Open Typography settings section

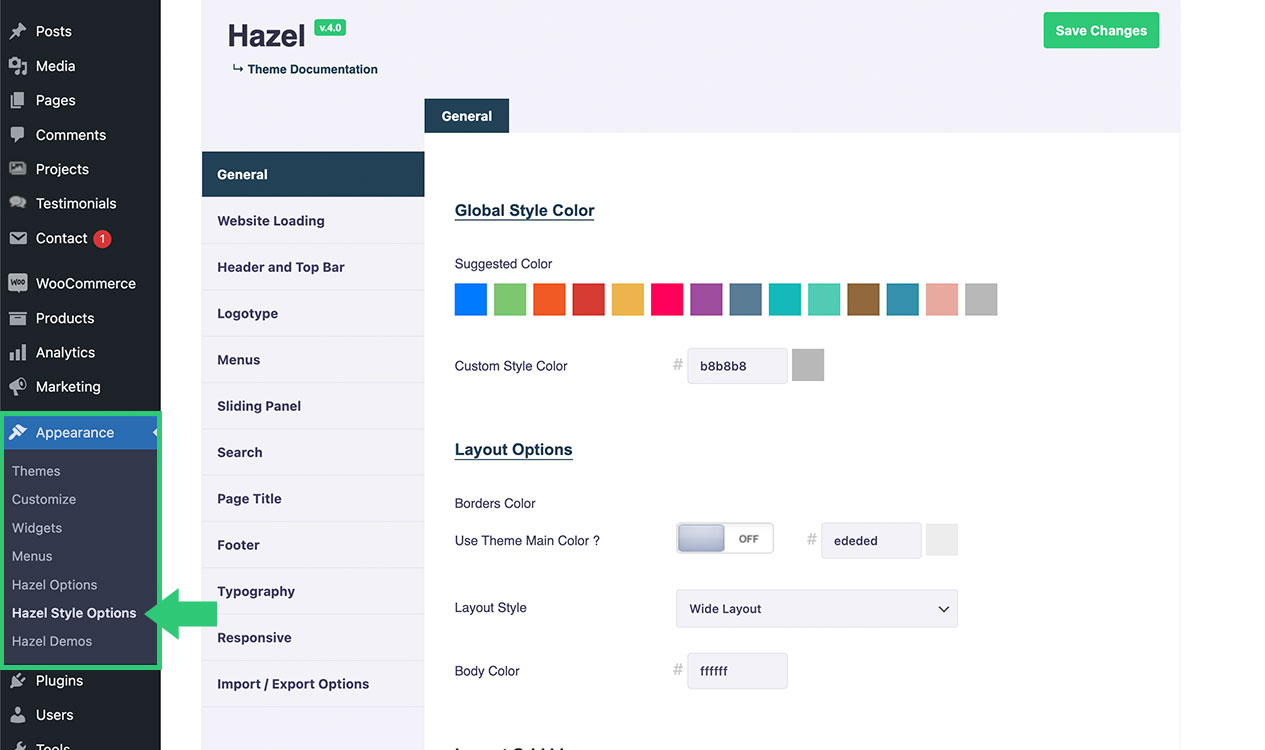pyautogui.click(x=256, y=591)
